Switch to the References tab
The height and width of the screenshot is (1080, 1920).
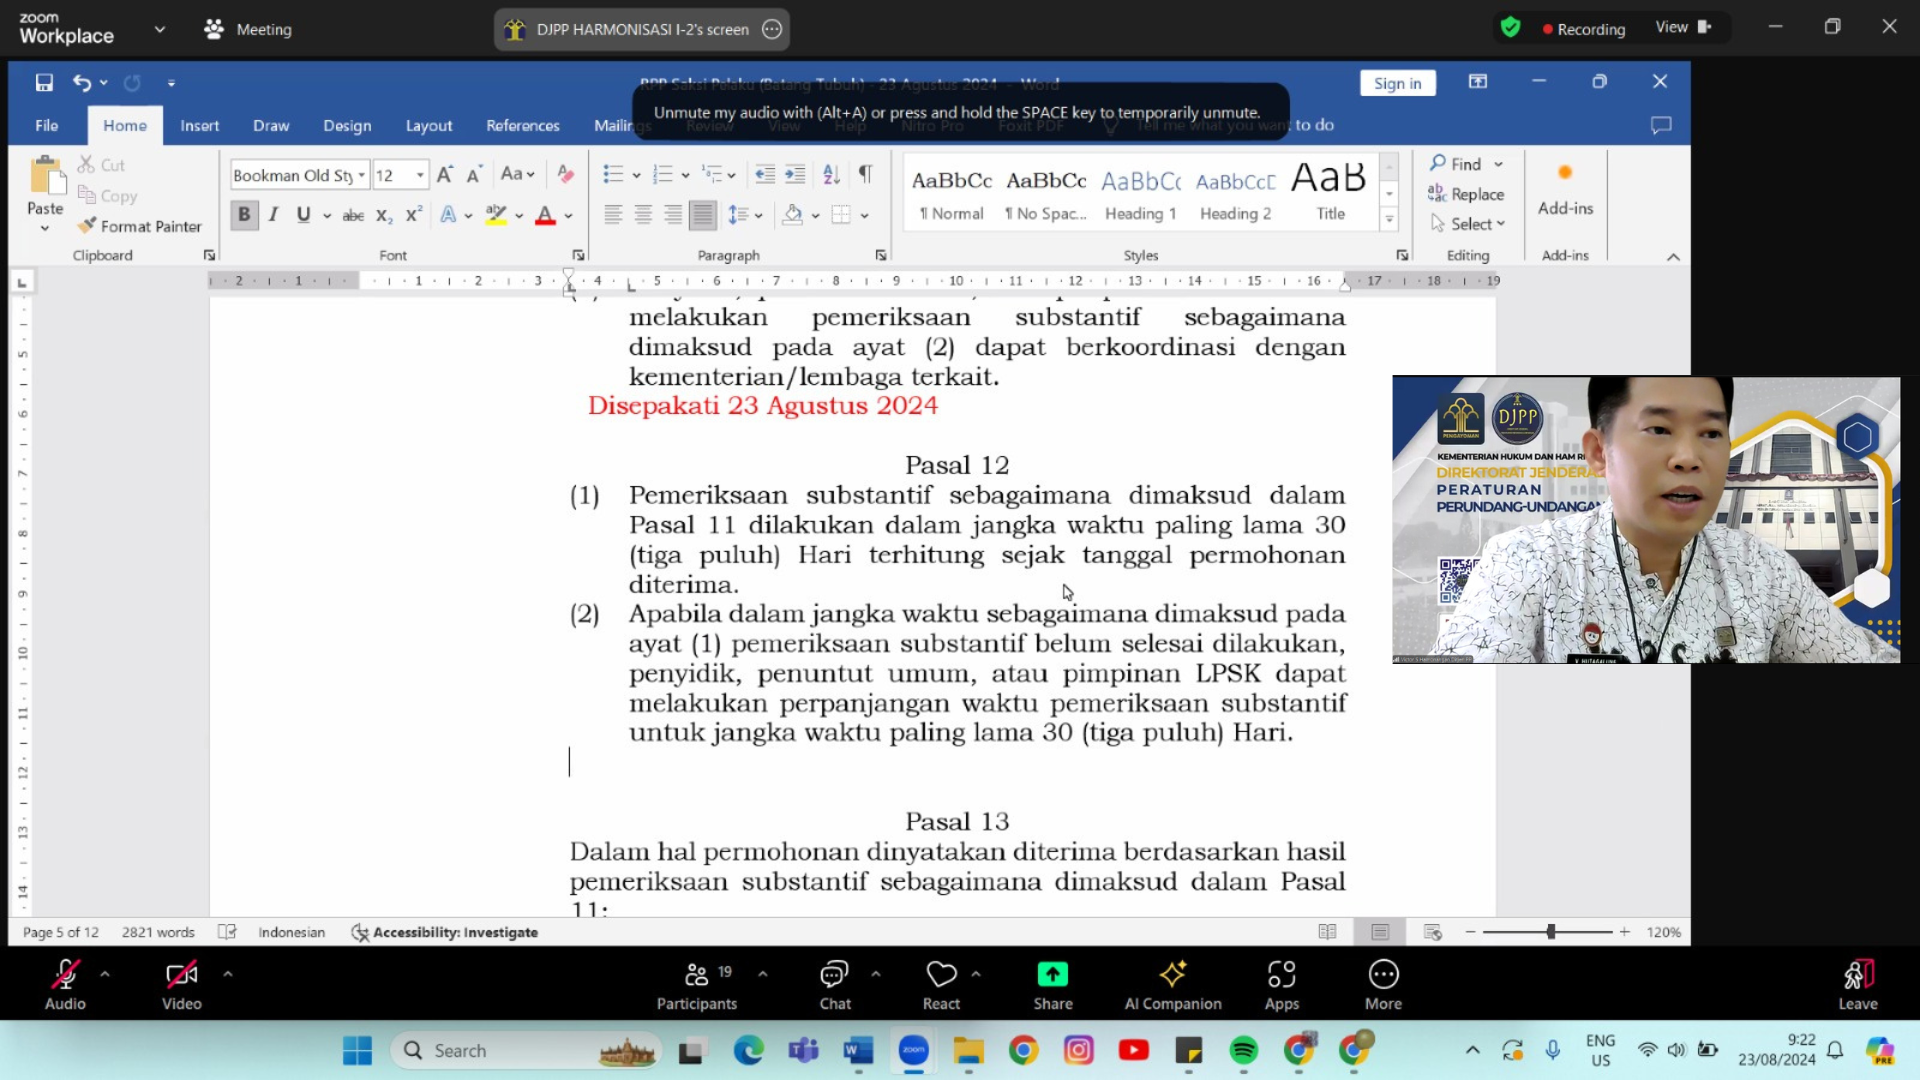(x=523, y=125)
